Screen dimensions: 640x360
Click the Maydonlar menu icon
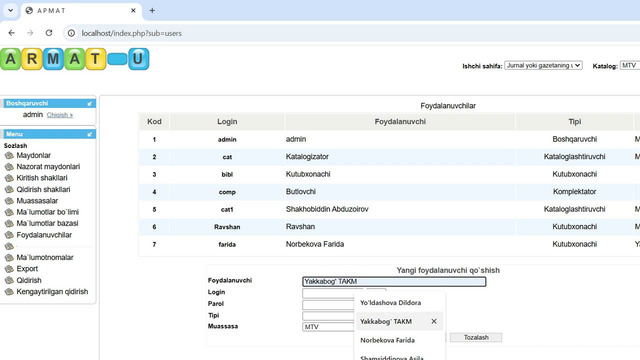[x=9, y=156]
